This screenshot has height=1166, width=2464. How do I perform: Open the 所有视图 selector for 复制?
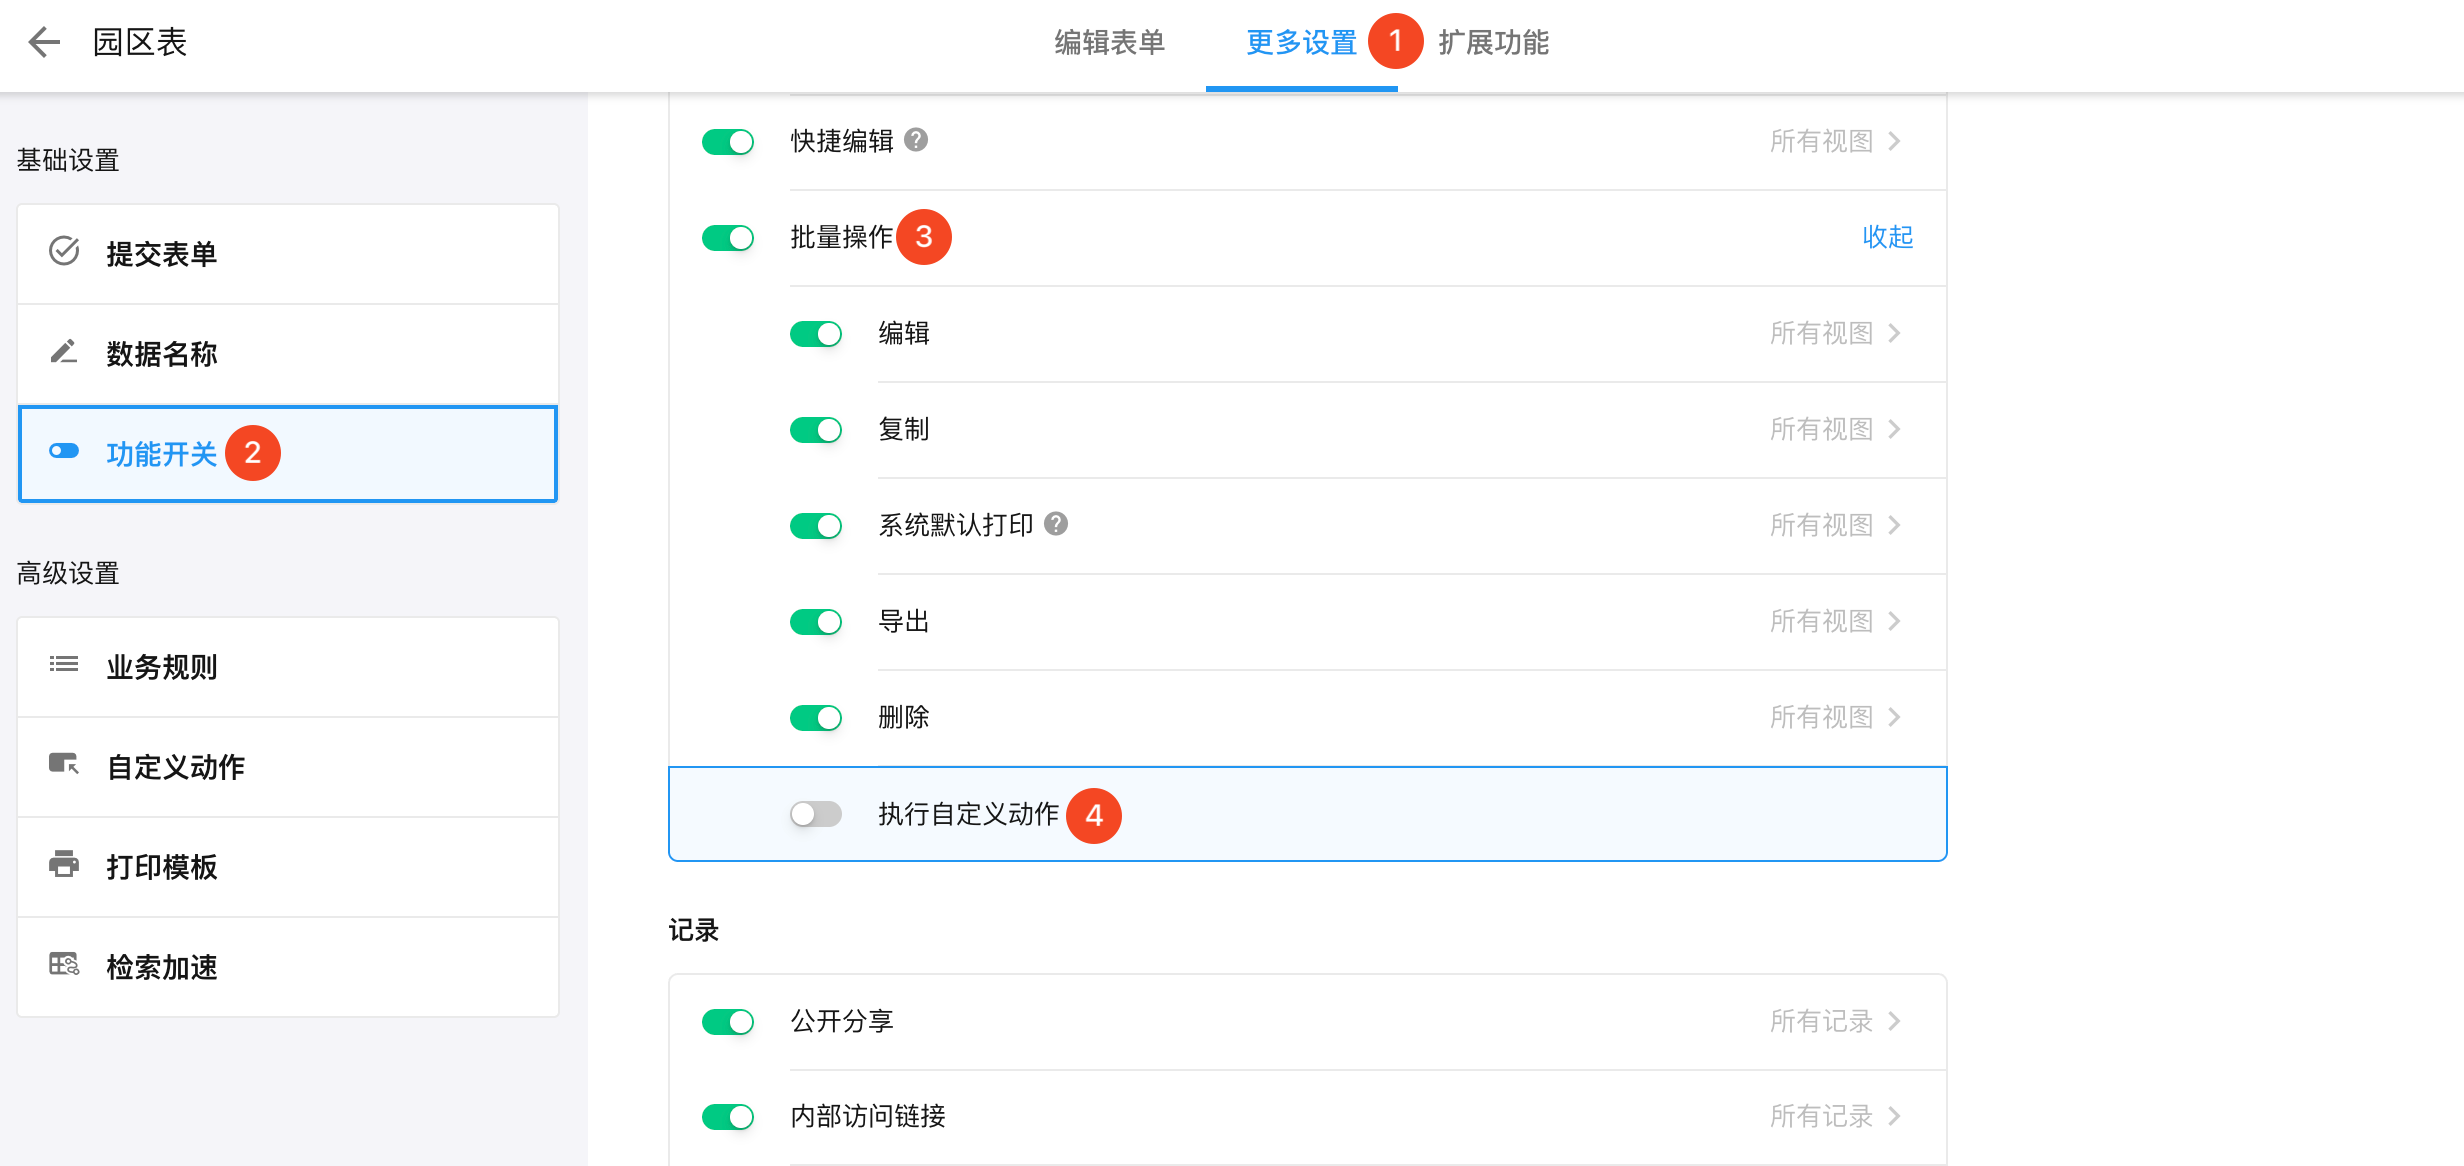1834,429
